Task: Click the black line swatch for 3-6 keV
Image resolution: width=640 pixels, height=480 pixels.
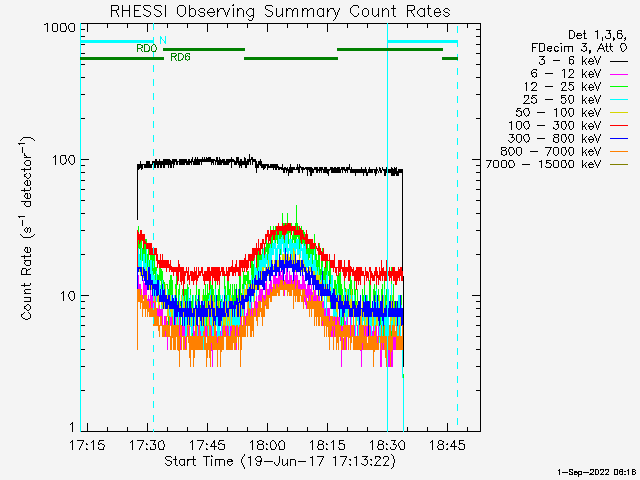Action: (x=619, y=61)
